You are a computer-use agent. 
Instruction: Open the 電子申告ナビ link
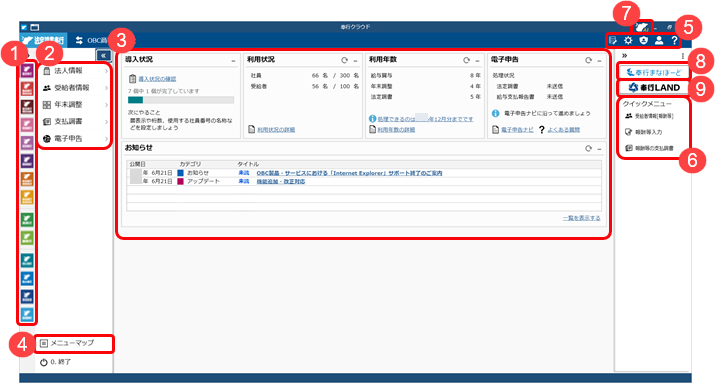click(517, 130)
